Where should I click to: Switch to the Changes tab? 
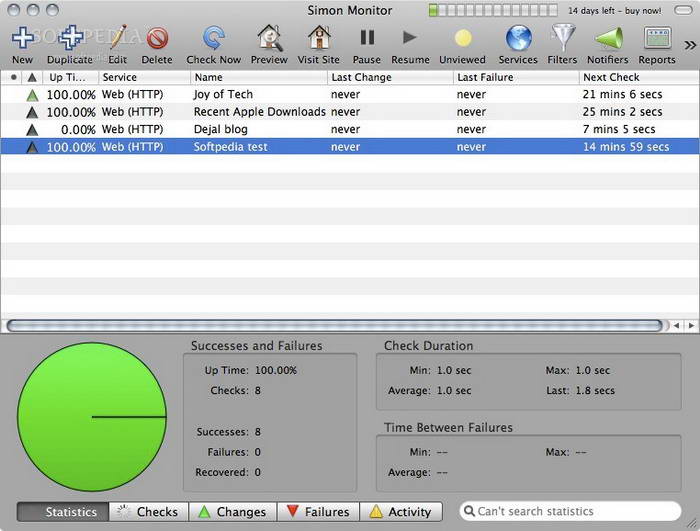click(x=233, y=512)
